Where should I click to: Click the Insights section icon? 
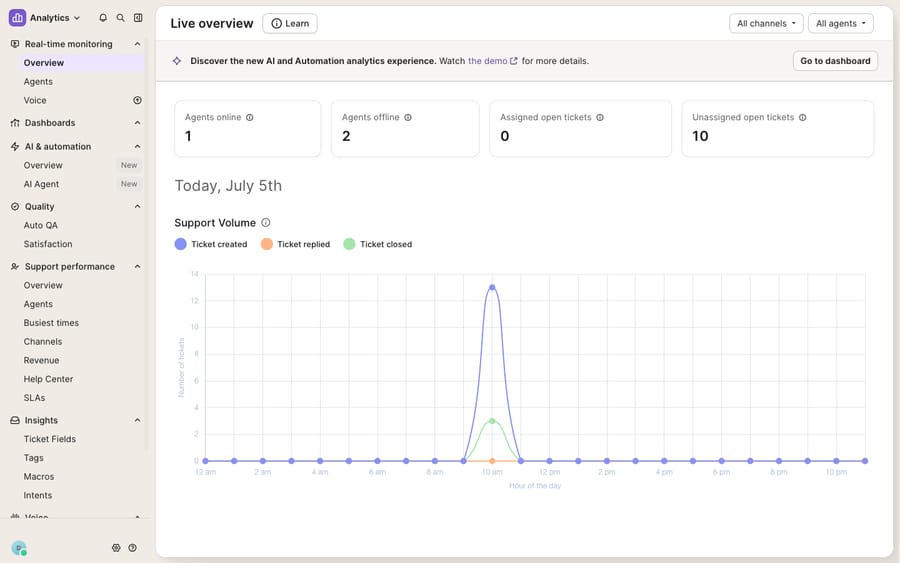(x=15, y=420)
